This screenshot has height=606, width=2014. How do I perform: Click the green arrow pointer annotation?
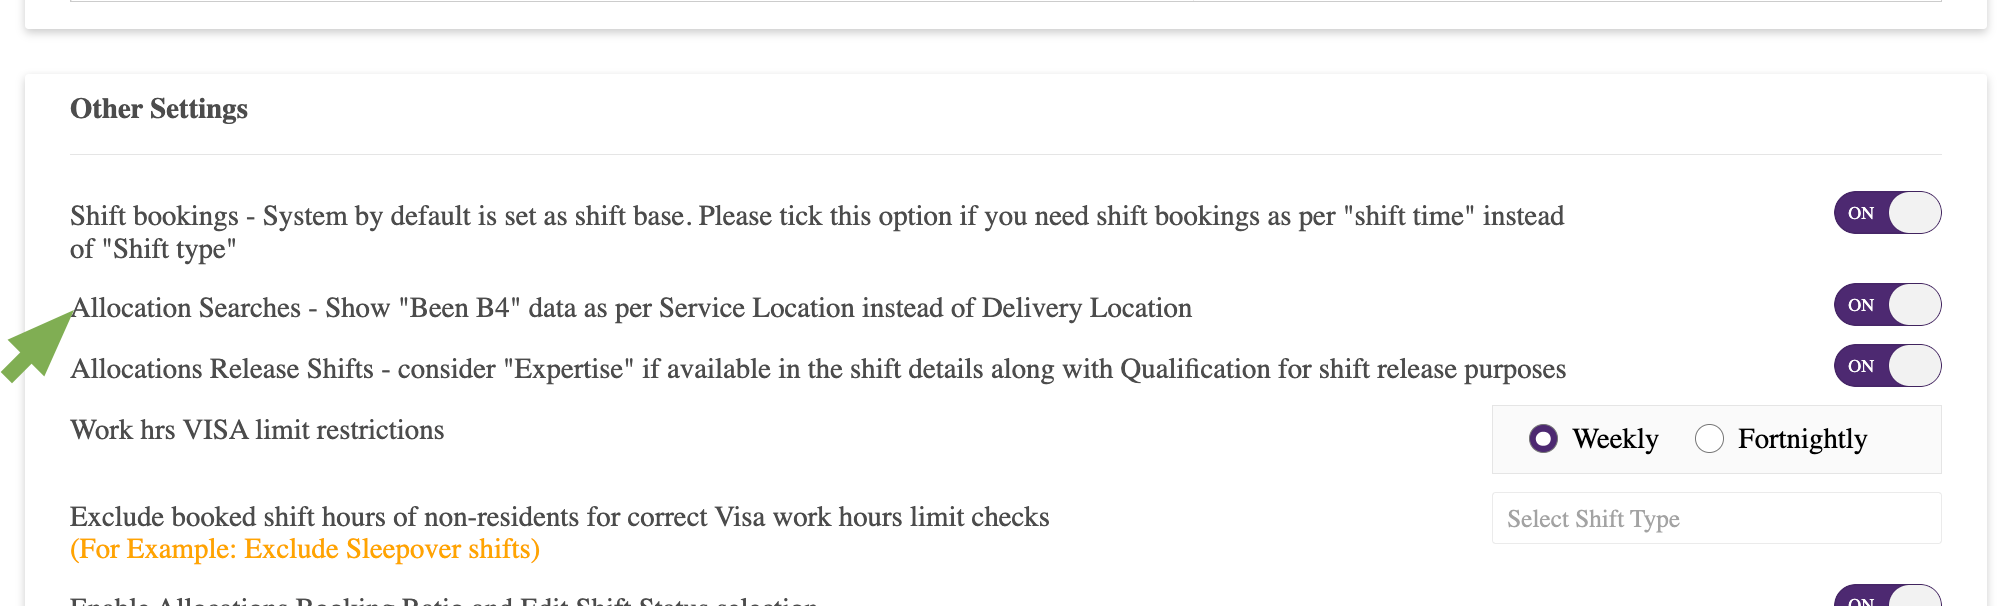click(x=38, y=345)
